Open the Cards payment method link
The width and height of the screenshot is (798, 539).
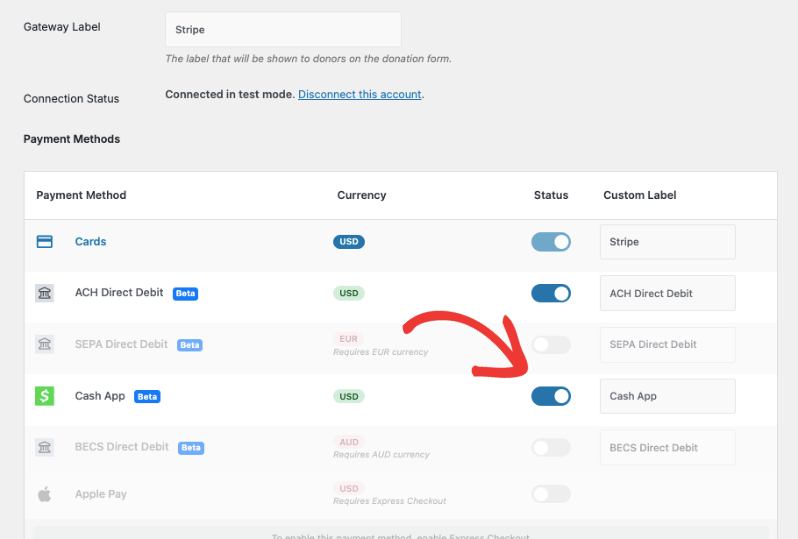pyautogui.click(x=90, y=242)
